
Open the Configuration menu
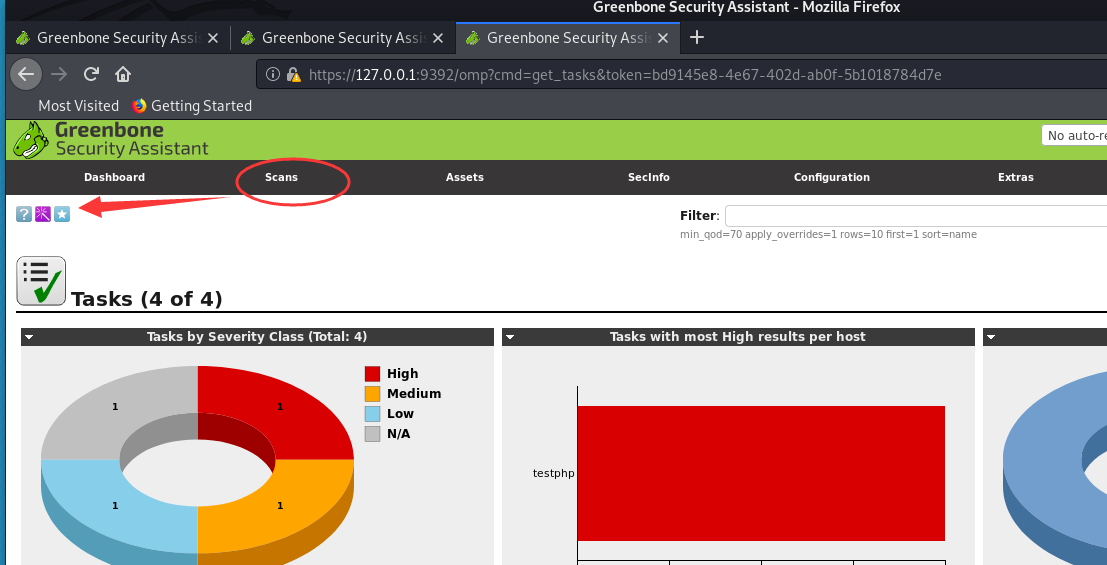832,177
